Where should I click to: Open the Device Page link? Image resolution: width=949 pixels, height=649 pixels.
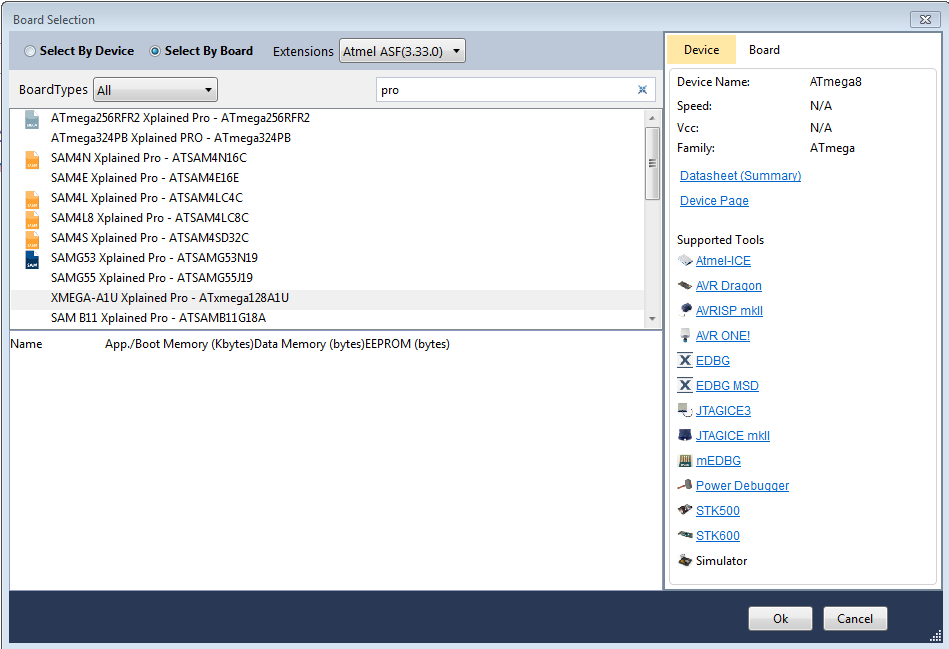point(714,200)
